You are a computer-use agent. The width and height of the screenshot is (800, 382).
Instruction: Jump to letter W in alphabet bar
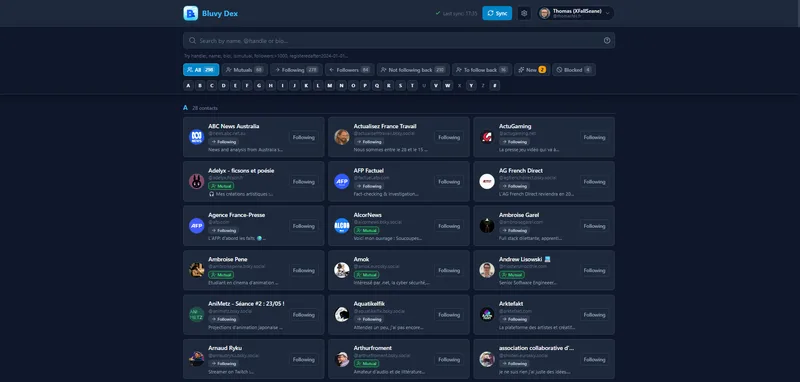tap(447, 86)
